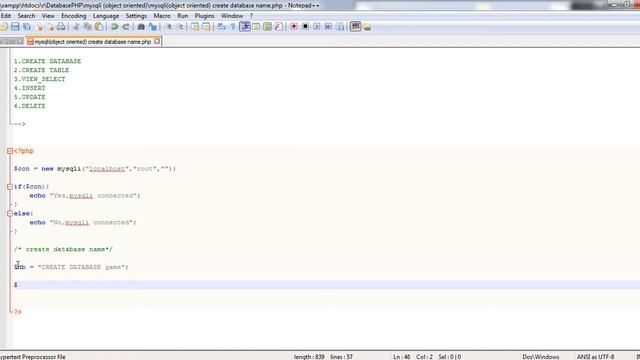Open the Macro menu

pos(162,16)
